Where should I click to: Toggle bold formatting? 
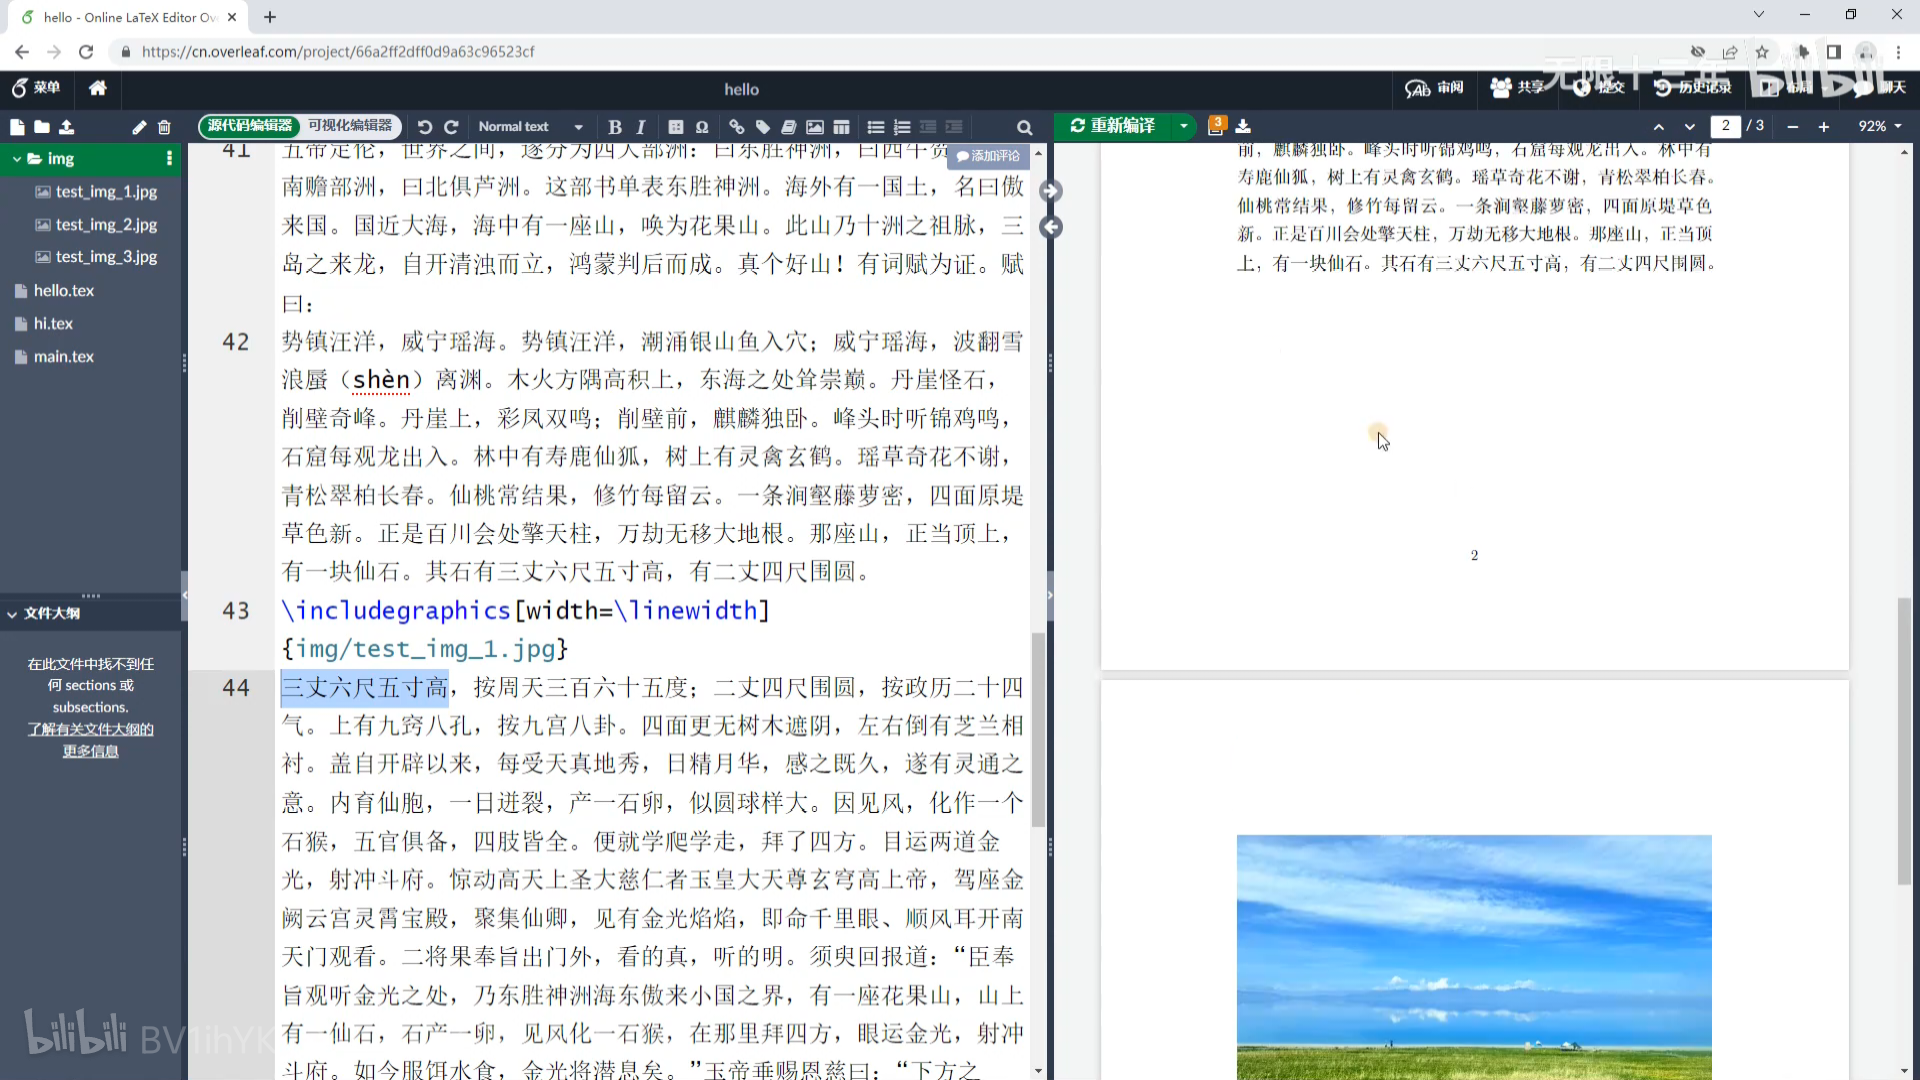pos(614,127)
